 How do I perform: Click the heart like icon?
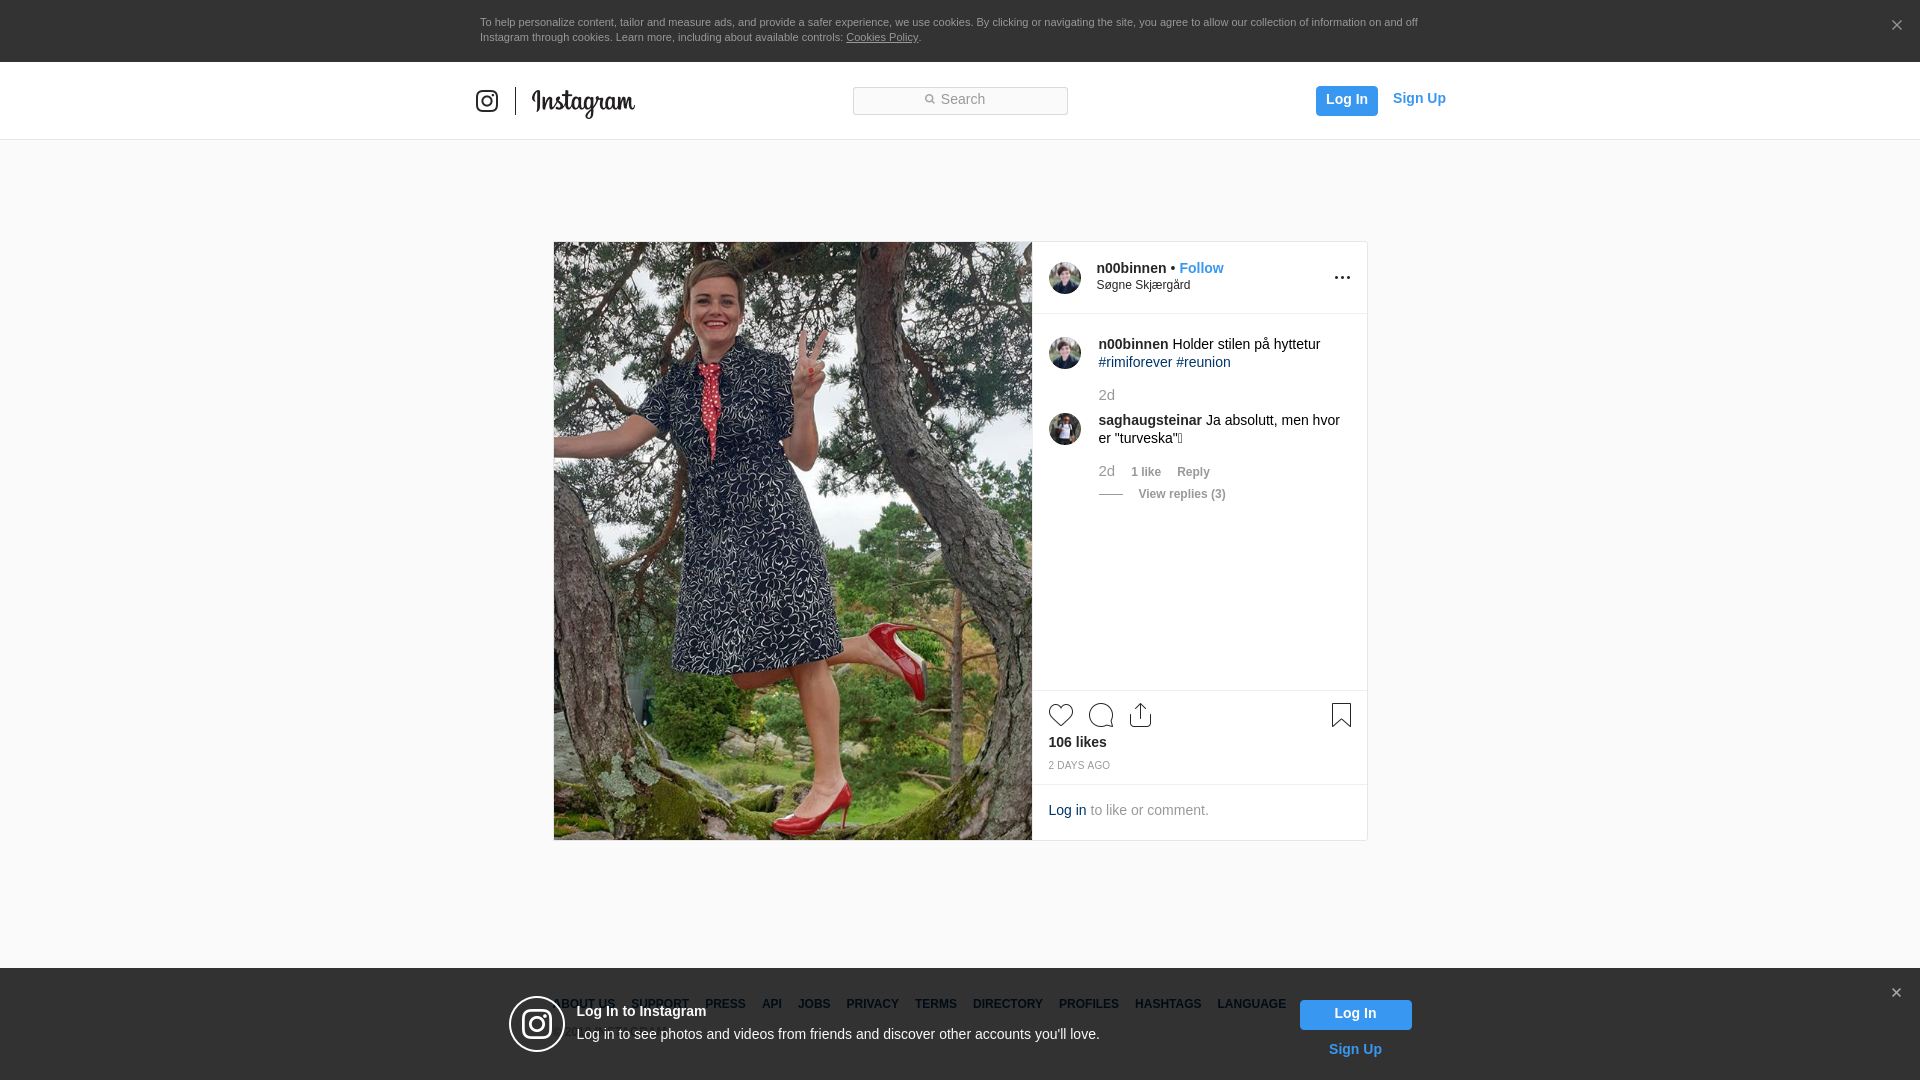pyautogui.click(x=1060, y=715)
